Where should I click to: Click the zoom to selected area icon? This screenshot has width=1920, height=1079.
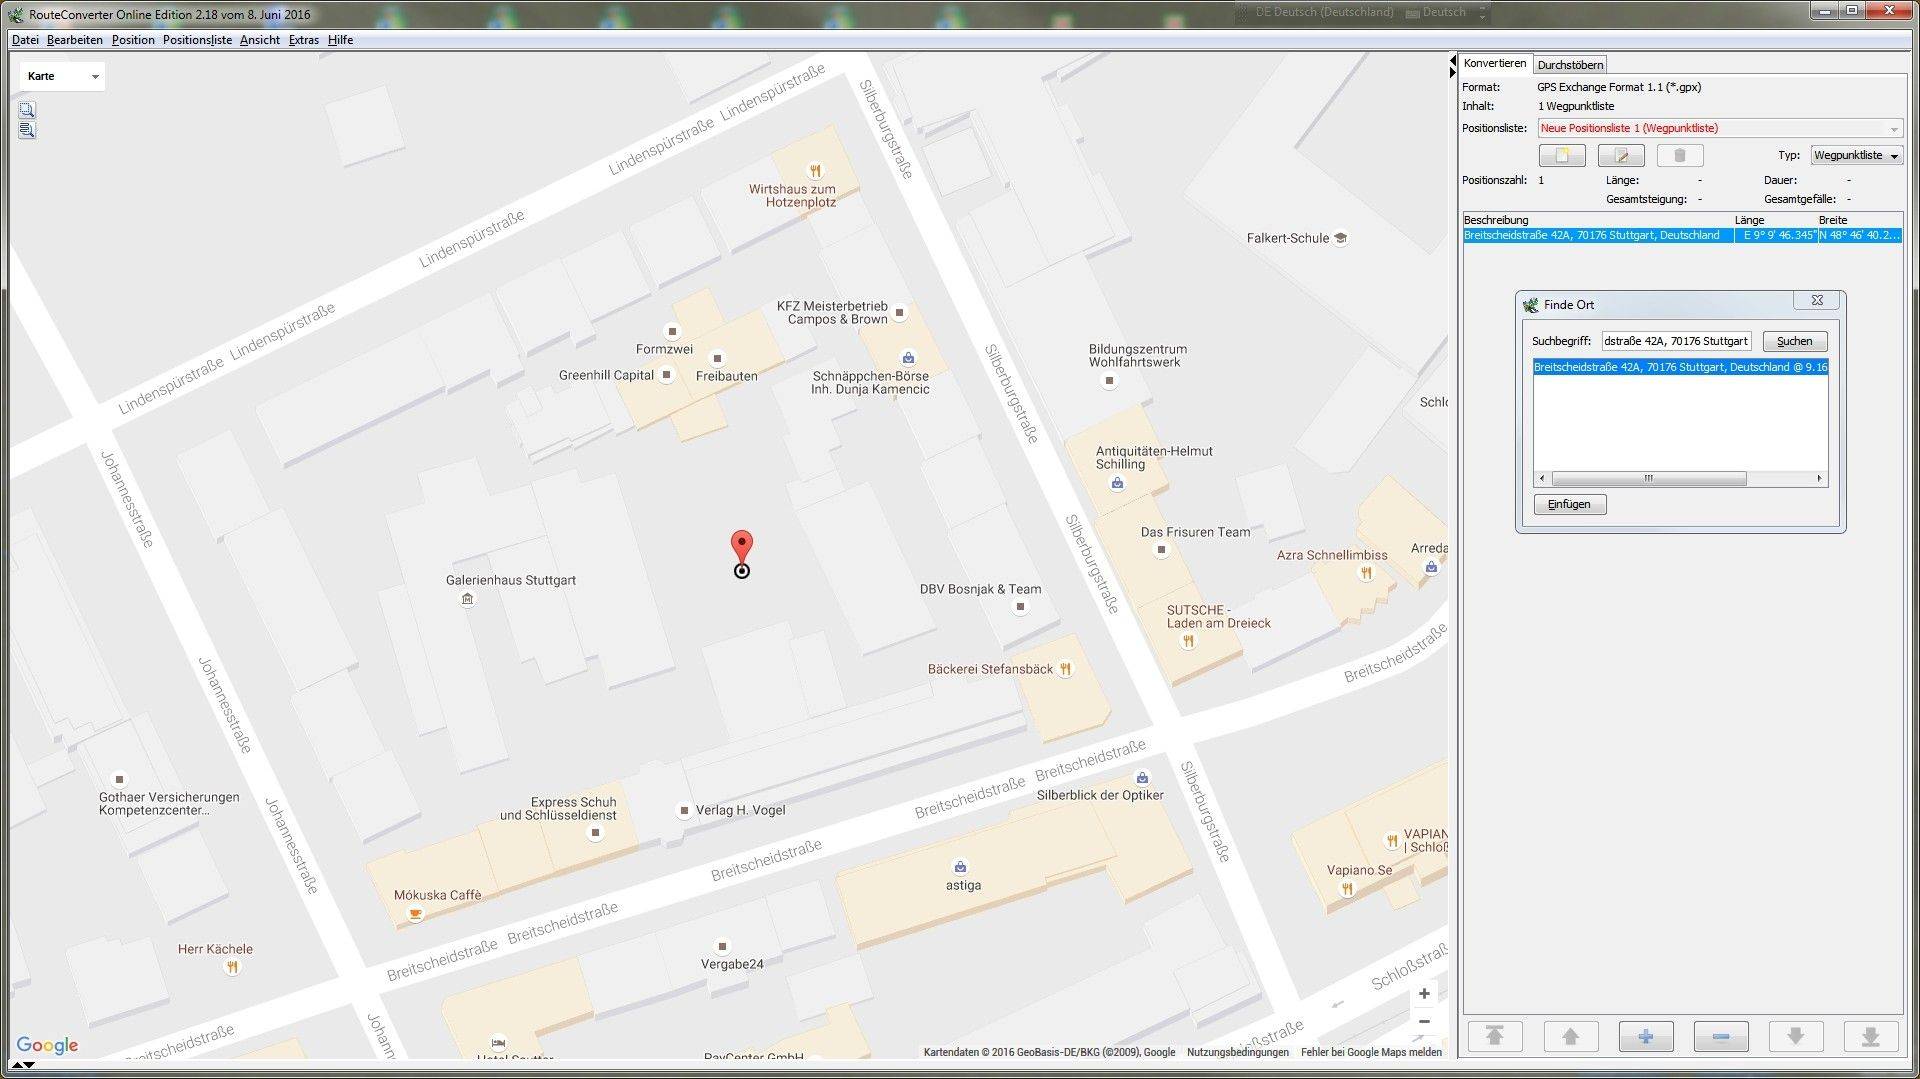(27, 110)
